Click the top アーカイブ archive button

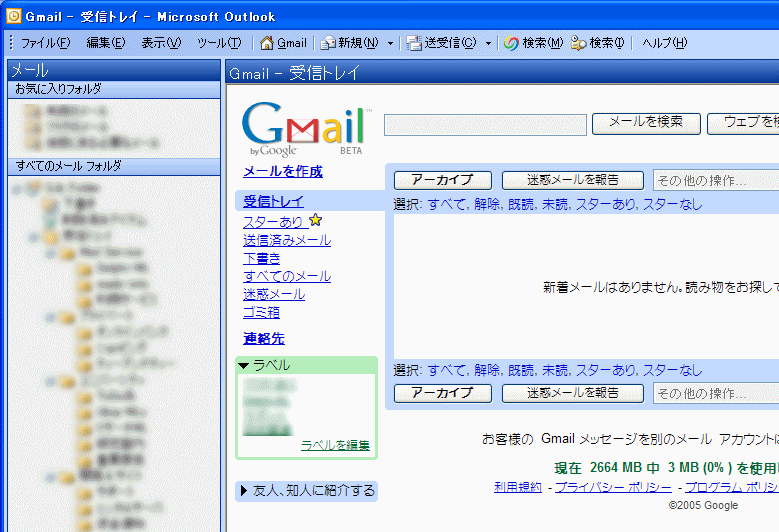[443, 180]
